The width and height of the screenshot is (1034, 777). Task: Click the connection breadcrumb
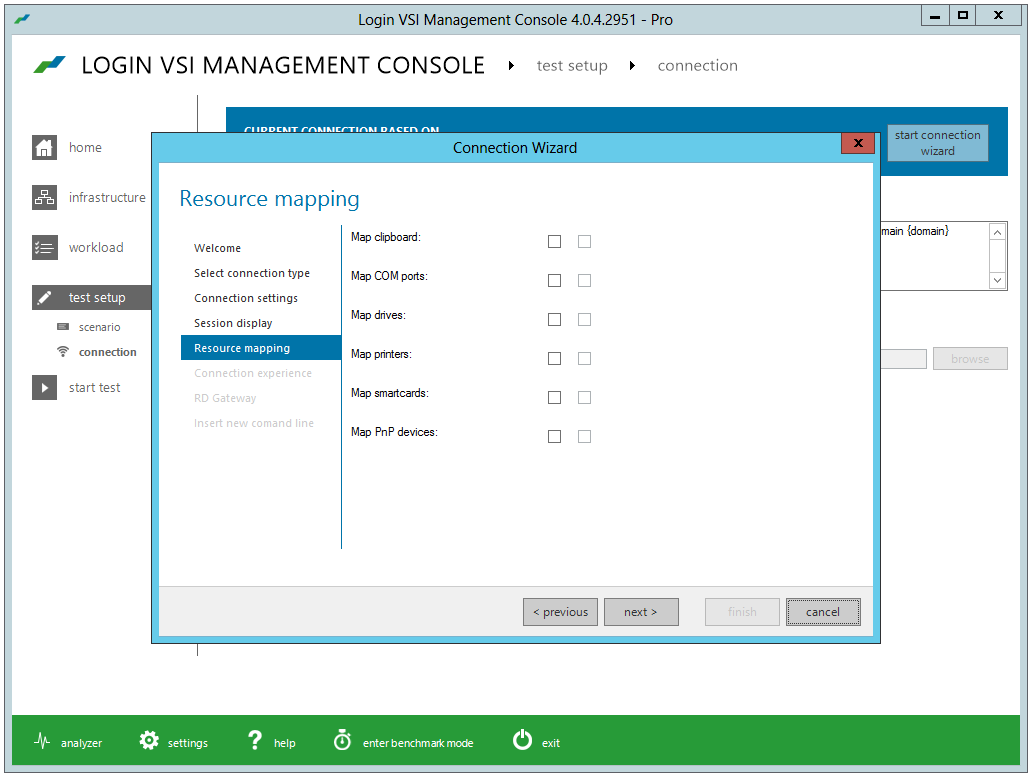point(698,65)
